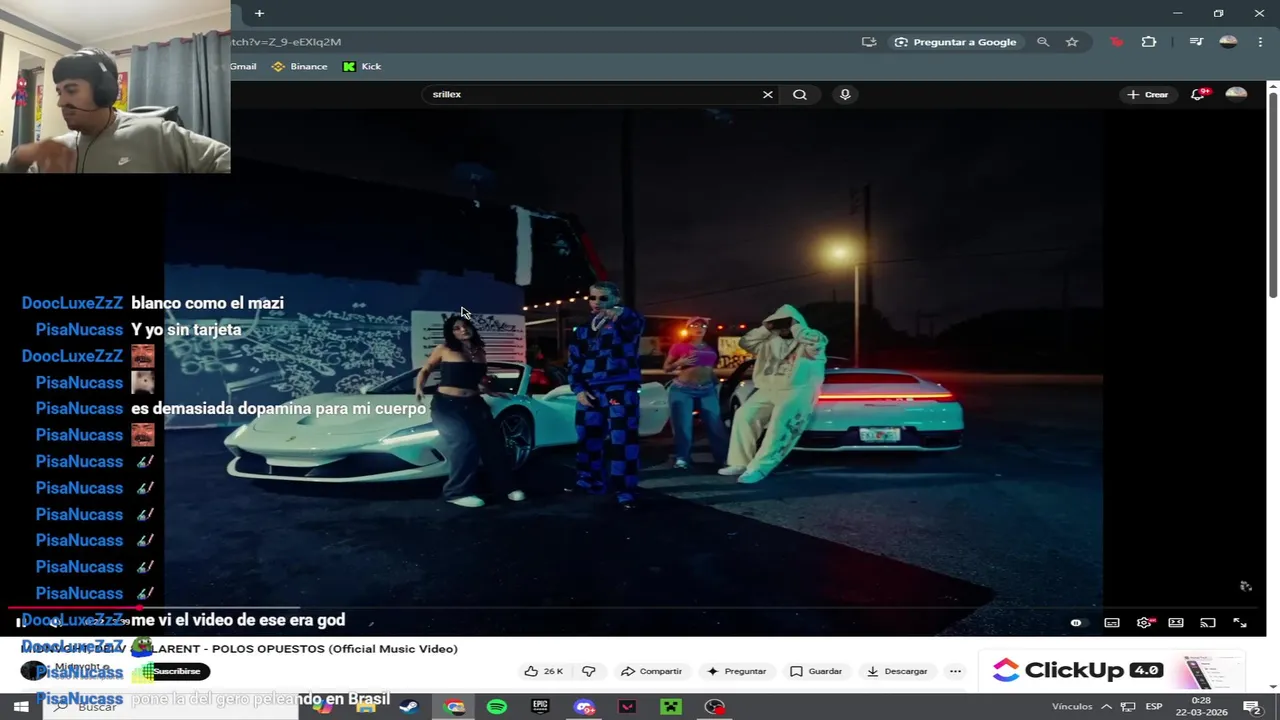
Task: Dislike the video
Action: pos(588,671)
